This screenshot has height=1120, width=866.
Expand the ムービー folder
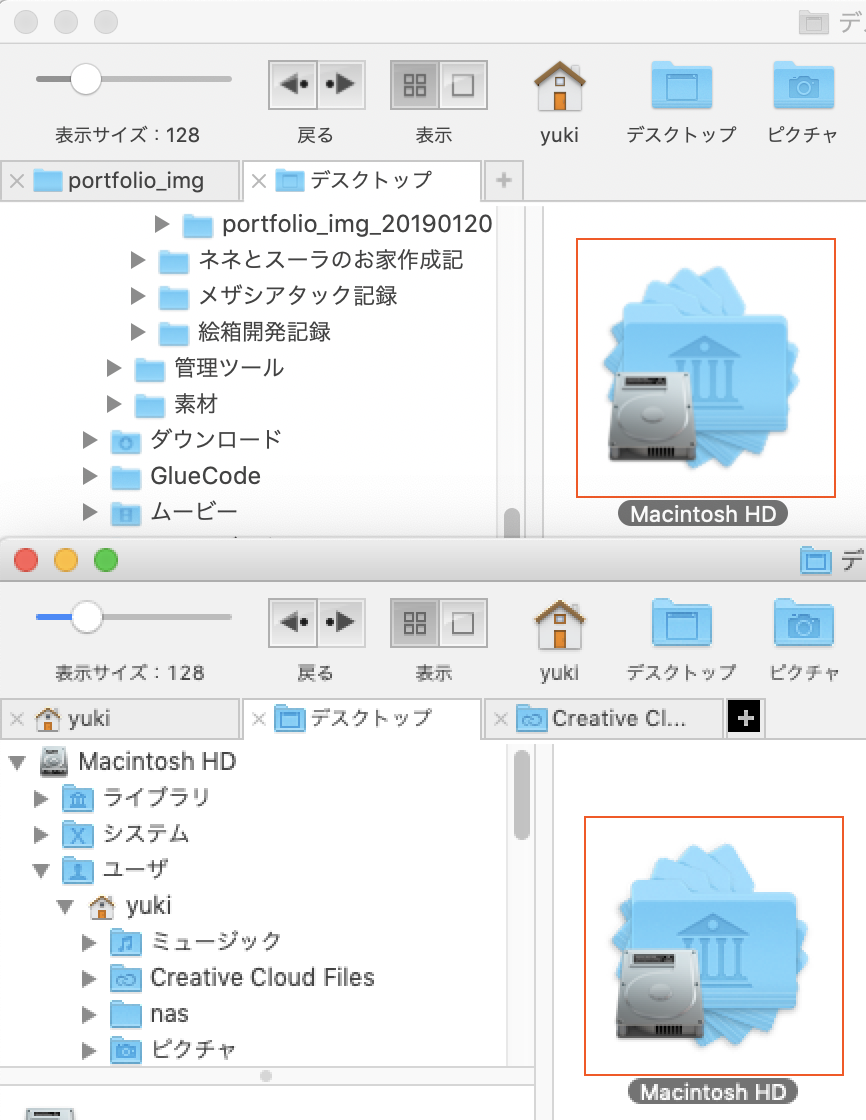click(x=89, y=511)
